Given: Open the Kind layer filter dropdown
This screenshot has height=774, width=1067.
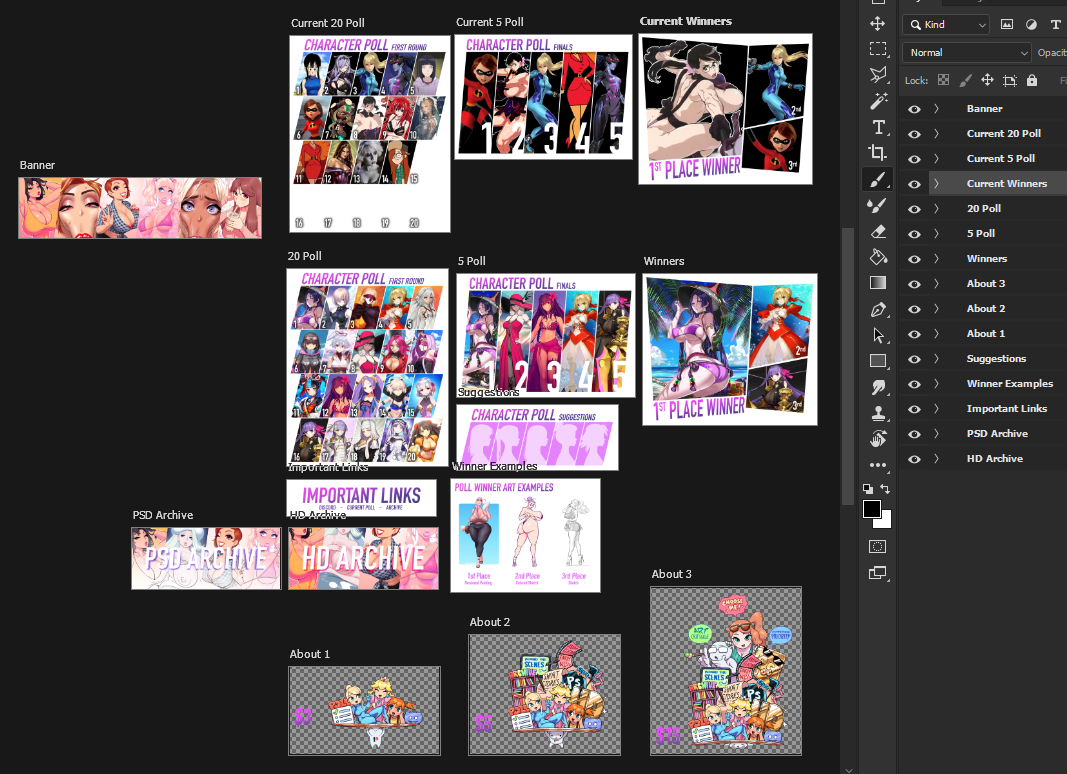Looking at the screenshot, I should coord(946,25).
